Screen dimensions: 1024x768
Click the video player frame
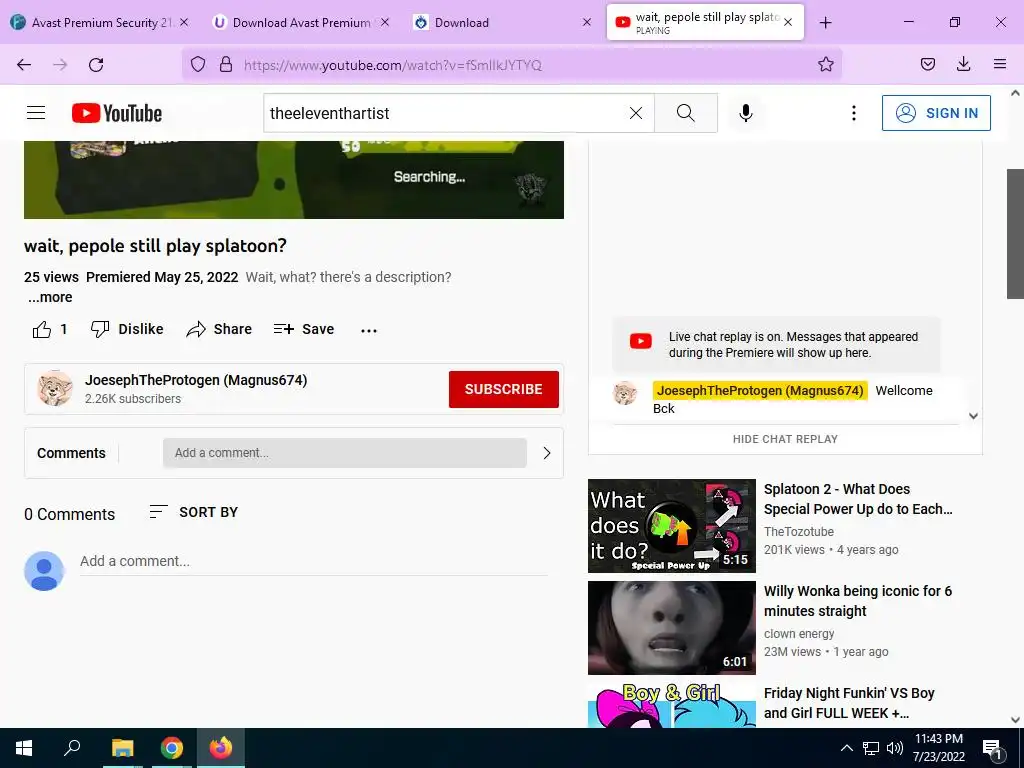pos(294,180)
